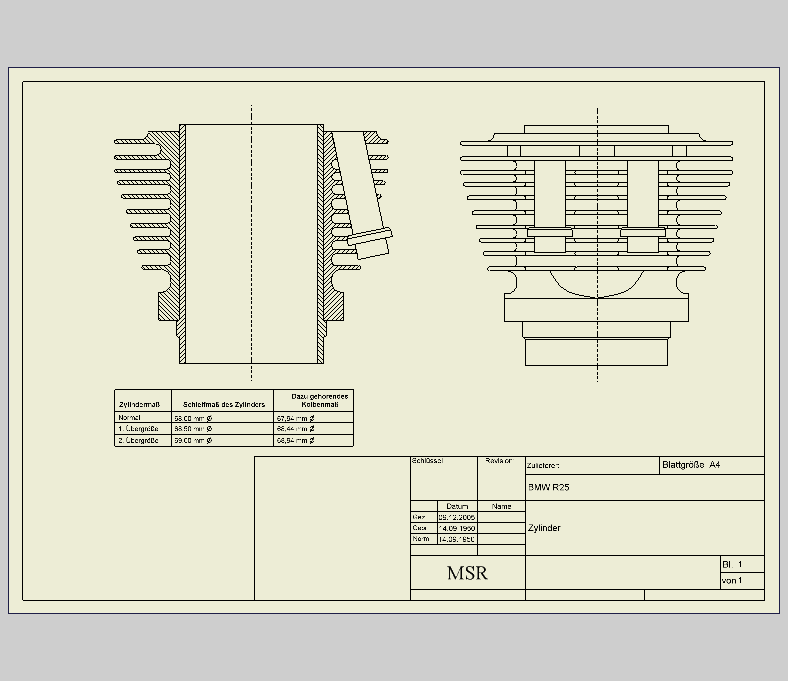Click the 'Zylinder' part name text

tap(544, 528)
